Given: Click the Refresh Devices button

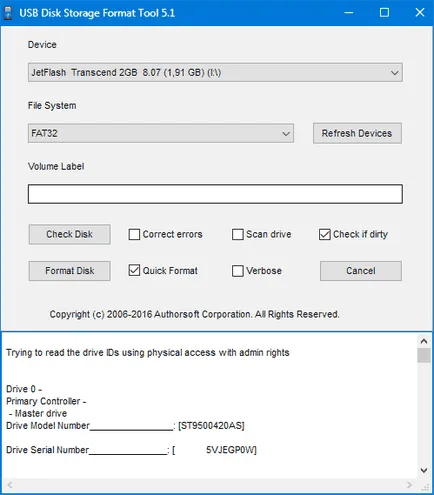Looking at the screenshot, I should 357,133.
